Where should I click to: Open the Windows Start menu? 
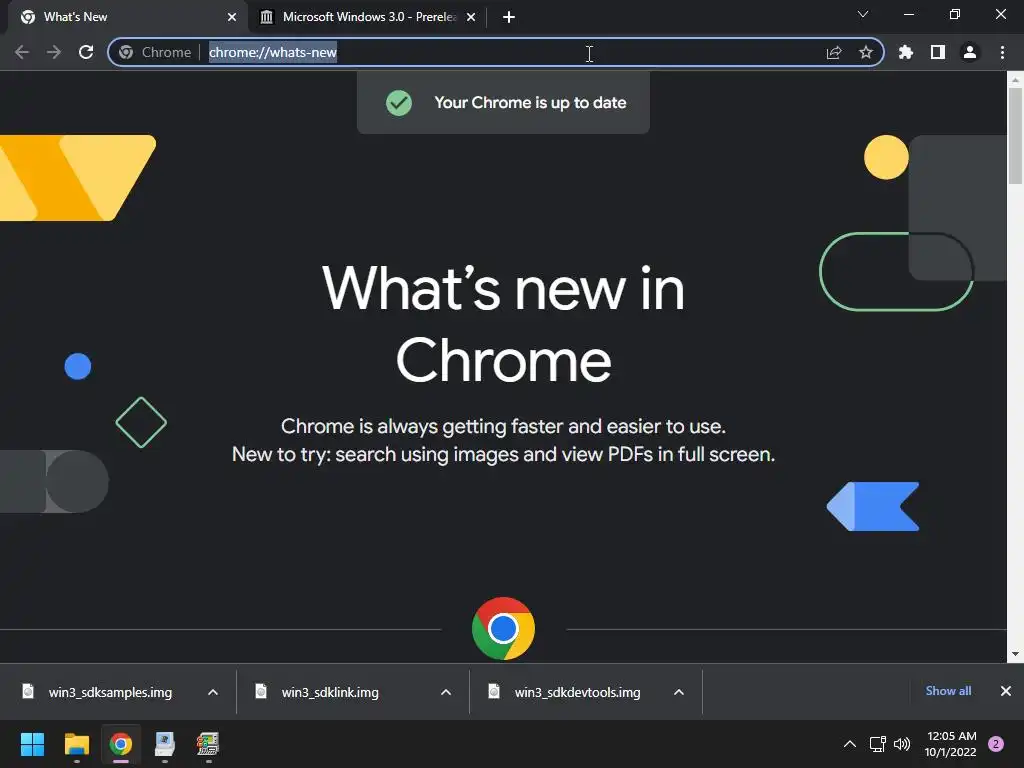[32, 744]
